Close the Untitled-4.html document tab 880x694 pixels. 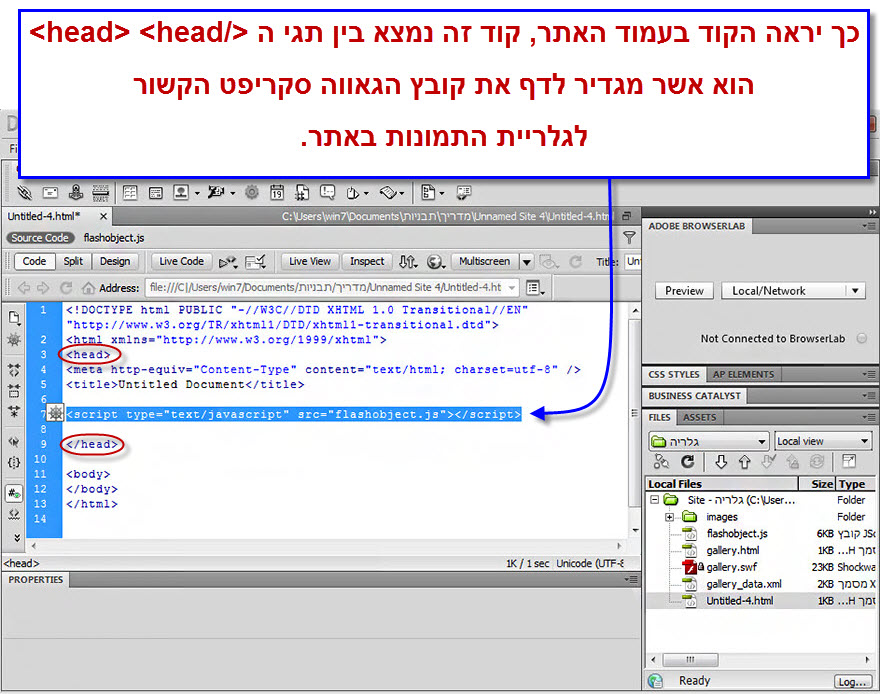tap(103, 216)
